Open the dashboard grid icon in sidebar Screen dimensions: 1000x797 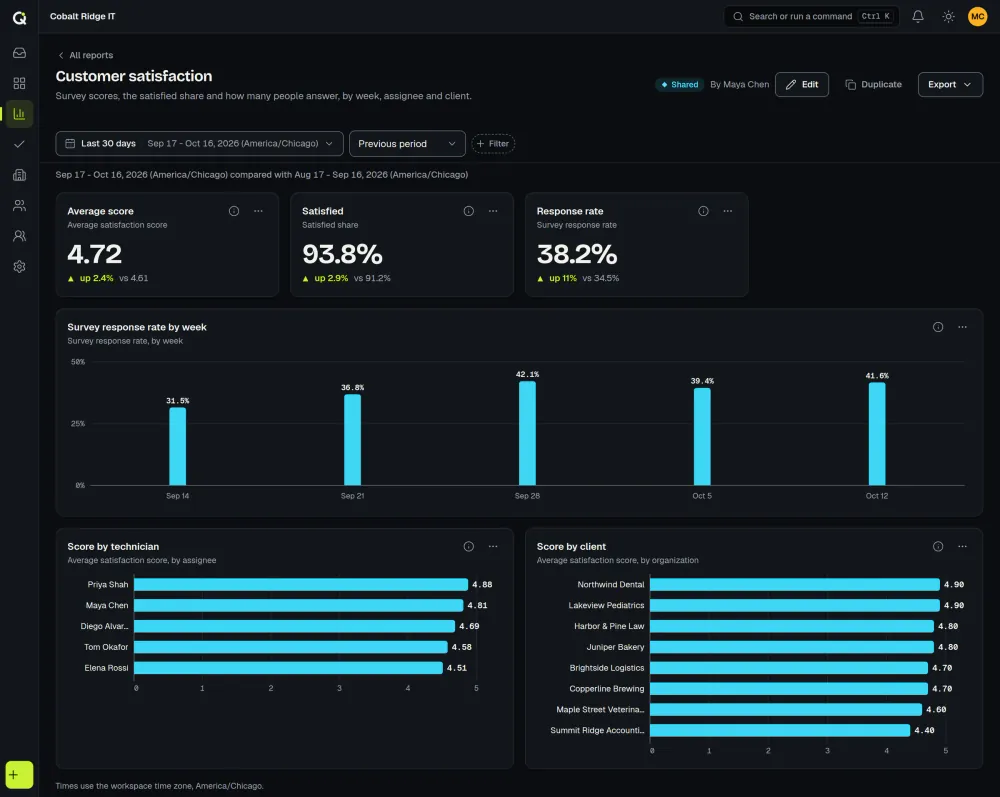coord(19,84)
